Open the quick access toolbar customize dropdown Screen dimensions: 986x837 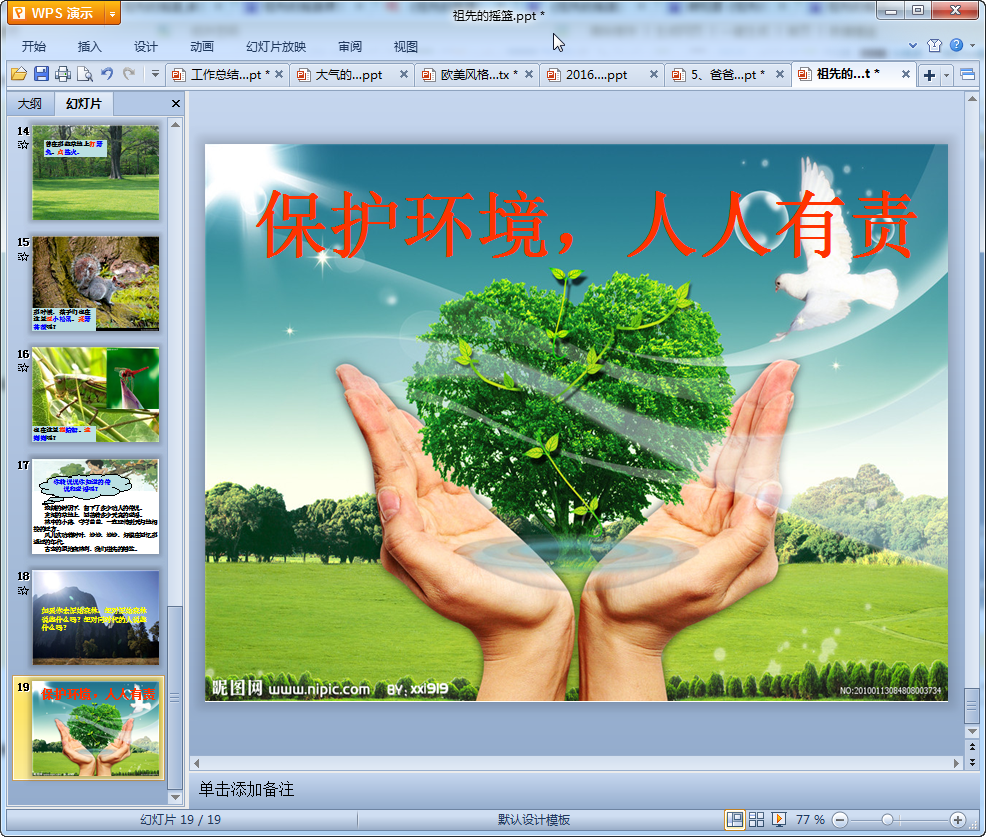coord(155,74)
